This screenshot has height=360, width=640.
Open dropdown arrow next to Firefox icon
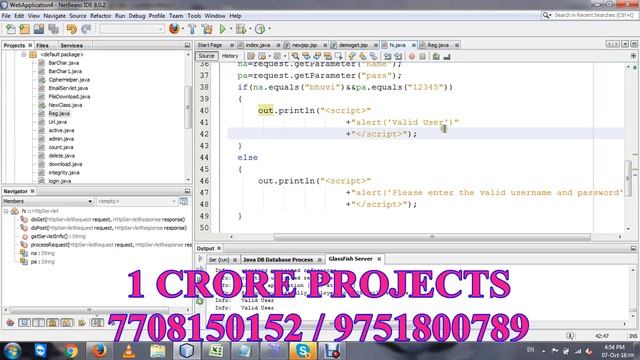coord(182,29)
